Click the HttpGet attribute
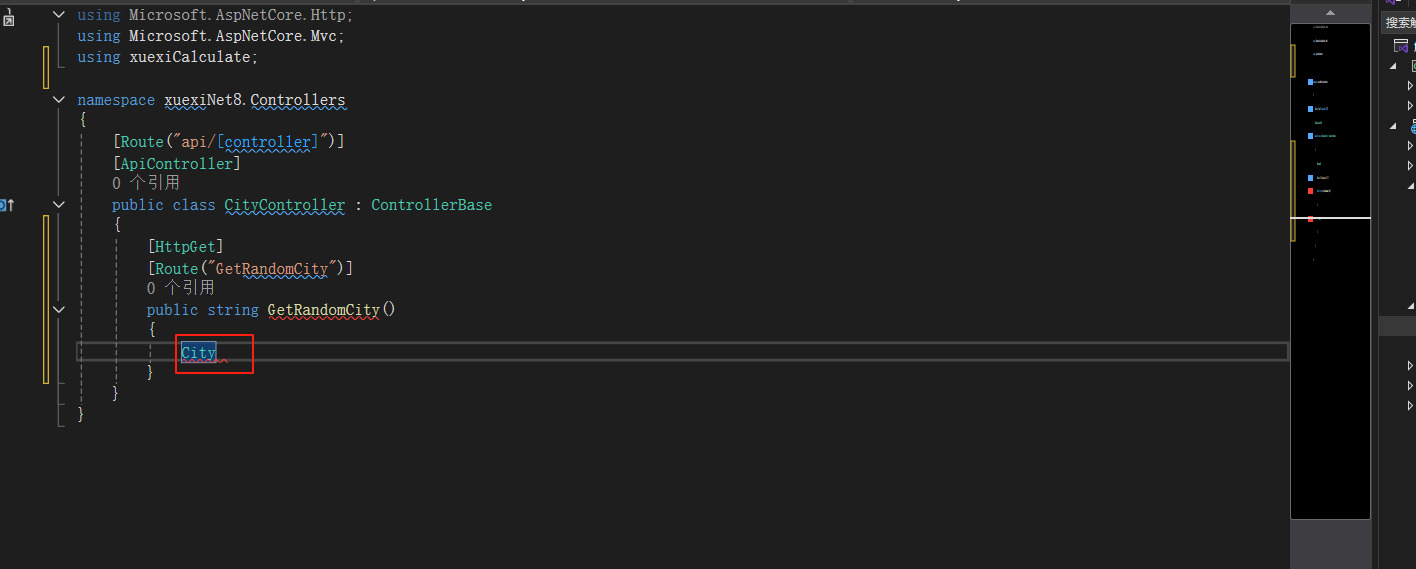The image size is (1416, 569). (x=185, y=246)
